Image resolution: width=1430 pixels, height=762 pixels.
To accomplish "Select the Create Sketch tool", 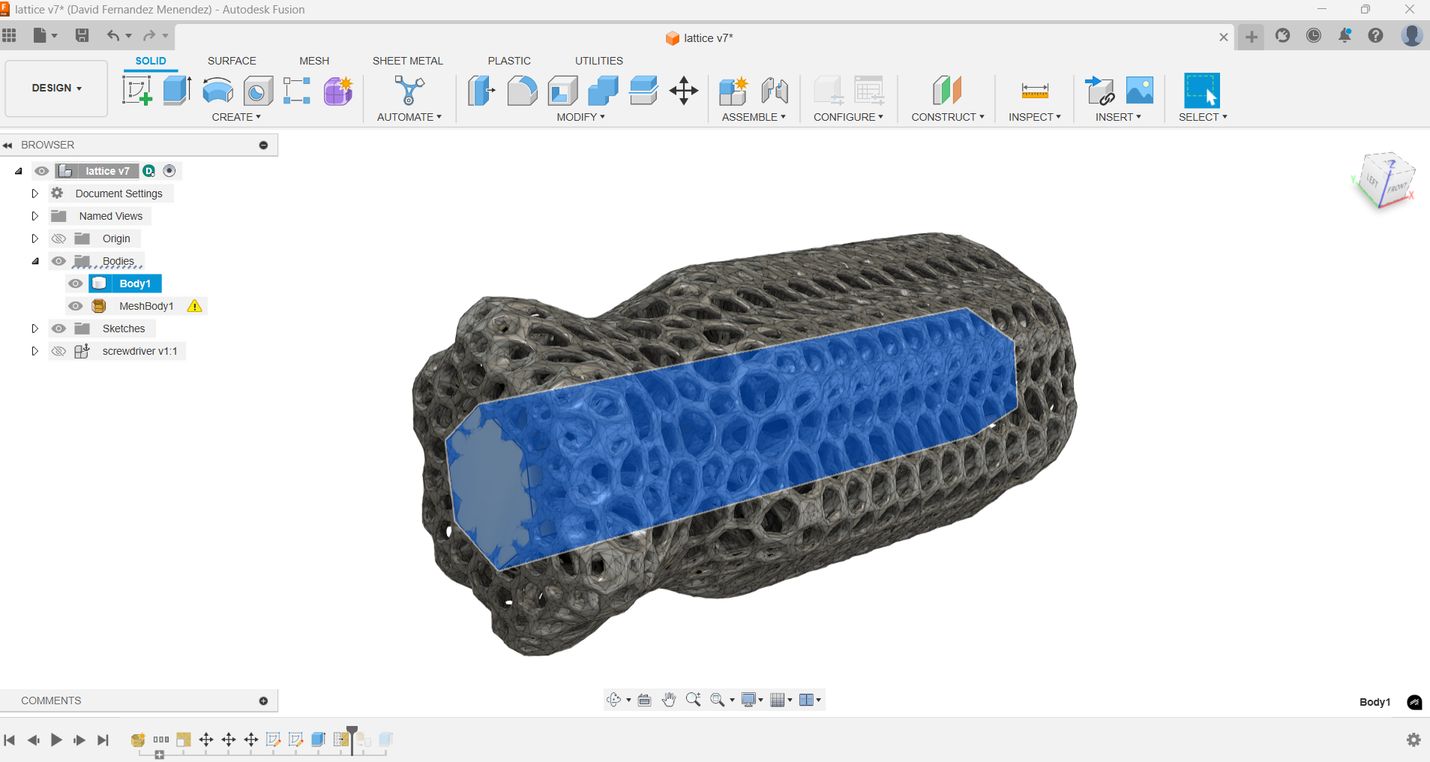I will (x=137, y=90).
